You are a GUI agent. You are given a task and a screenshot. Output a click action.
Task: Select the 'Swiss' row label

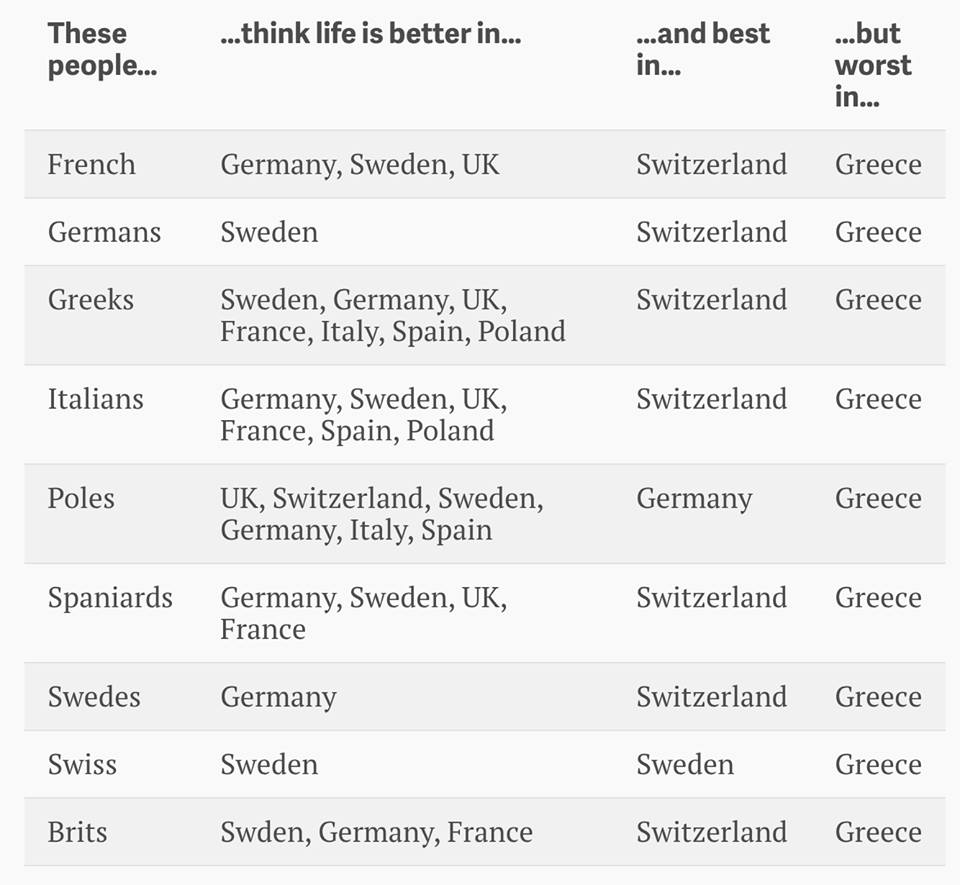[x=82, y=765]
